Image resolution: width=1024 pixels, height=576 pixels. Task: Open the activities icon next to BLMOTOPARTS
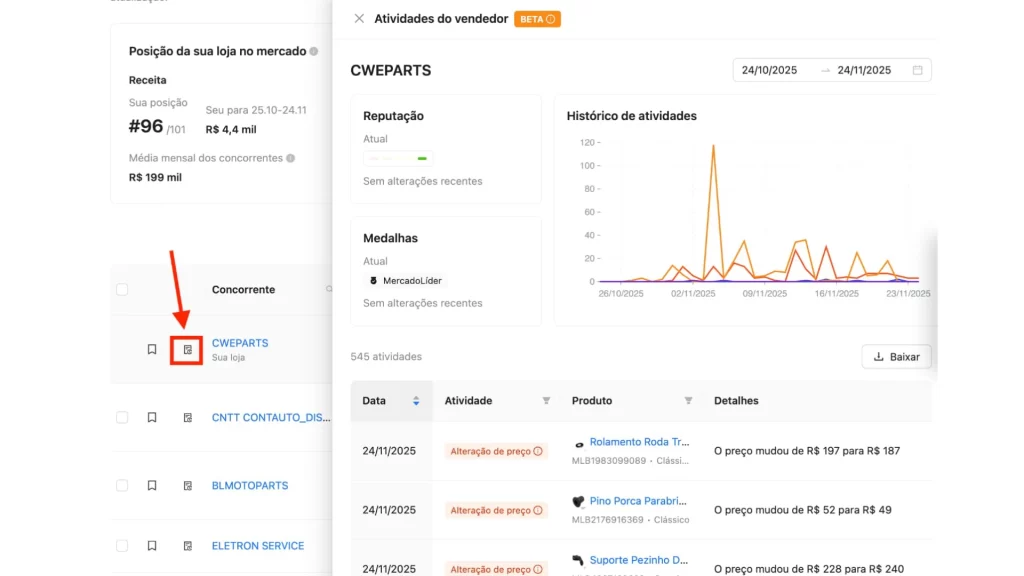[x=187, y=485]
